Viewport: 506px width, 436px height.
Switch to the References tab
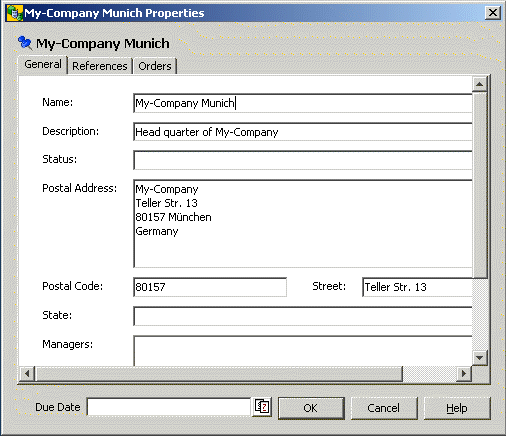click(x=100, y=66)
